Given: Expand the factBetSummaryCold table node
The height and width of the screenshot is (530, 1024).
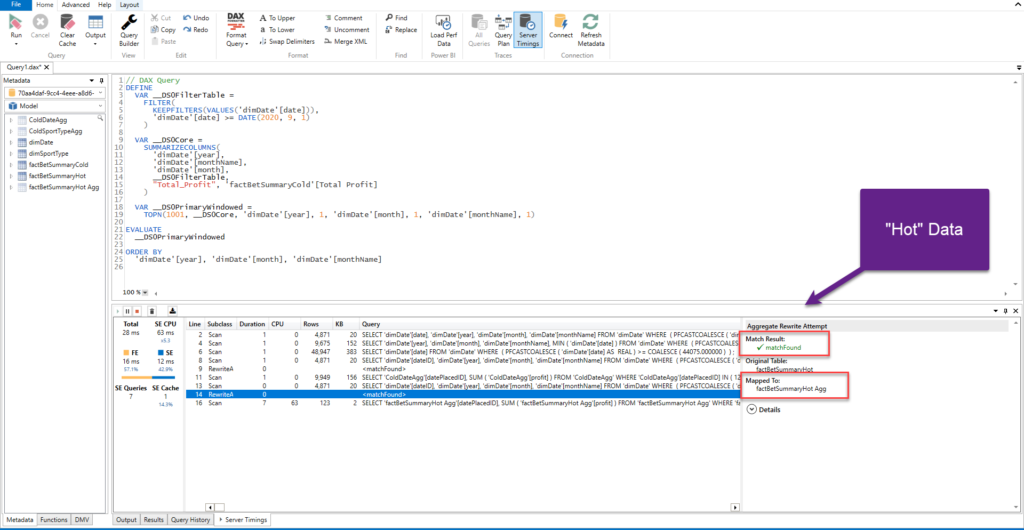Looking at the screenshot, I should tap(10, 164).
